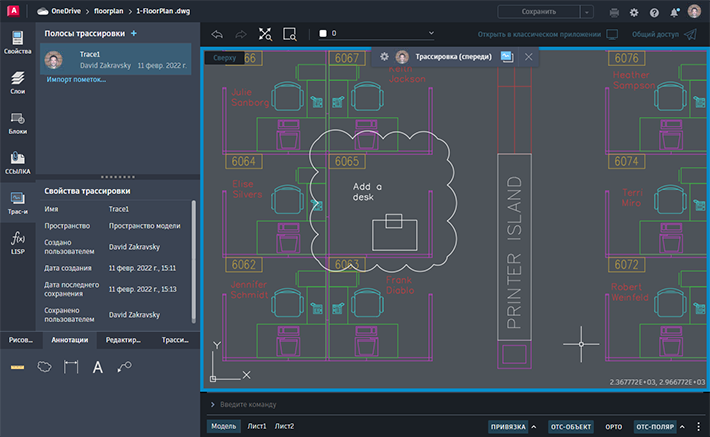Click the command line input field
710x437 pixels.
455,404
